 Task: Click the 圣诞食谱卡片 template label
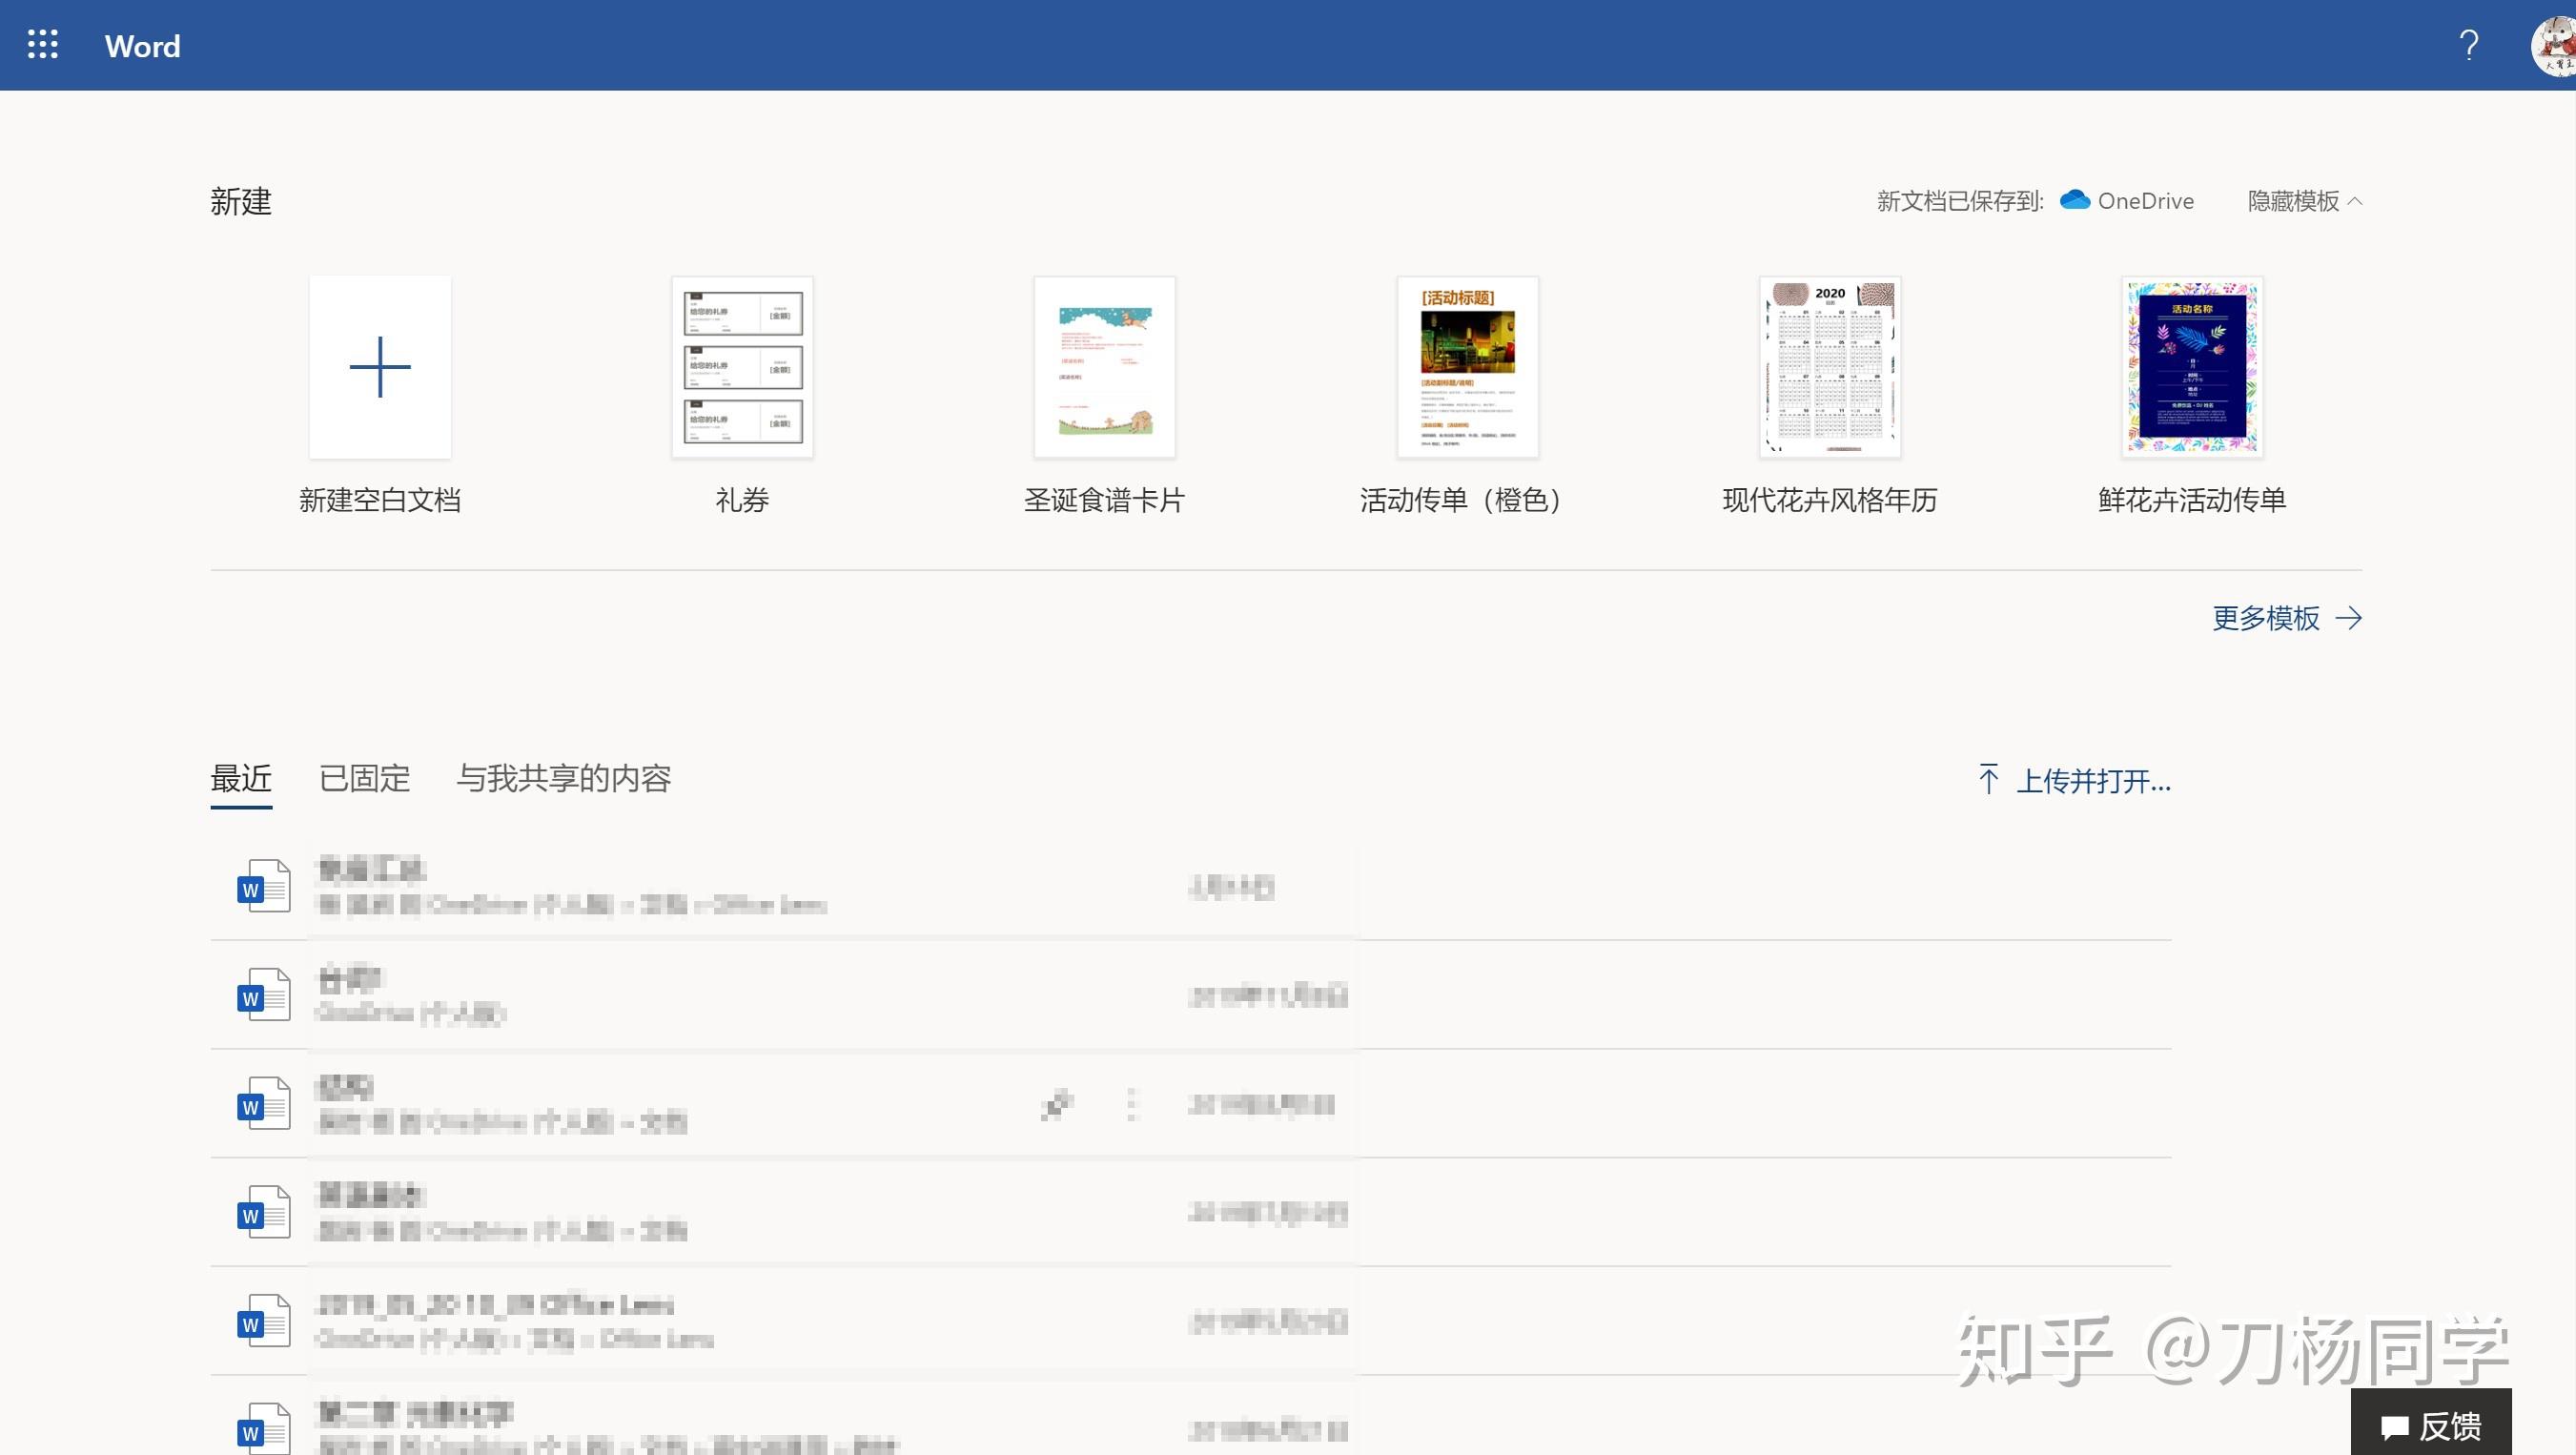click(x=1104, y=500)
